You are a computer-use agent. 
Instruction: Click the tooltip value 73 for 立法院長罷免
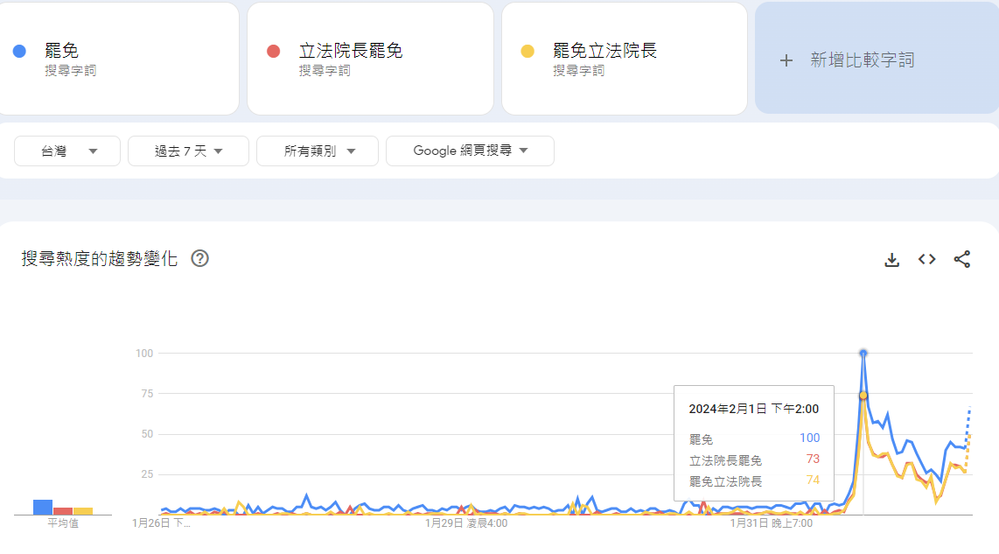click(812, 459)
